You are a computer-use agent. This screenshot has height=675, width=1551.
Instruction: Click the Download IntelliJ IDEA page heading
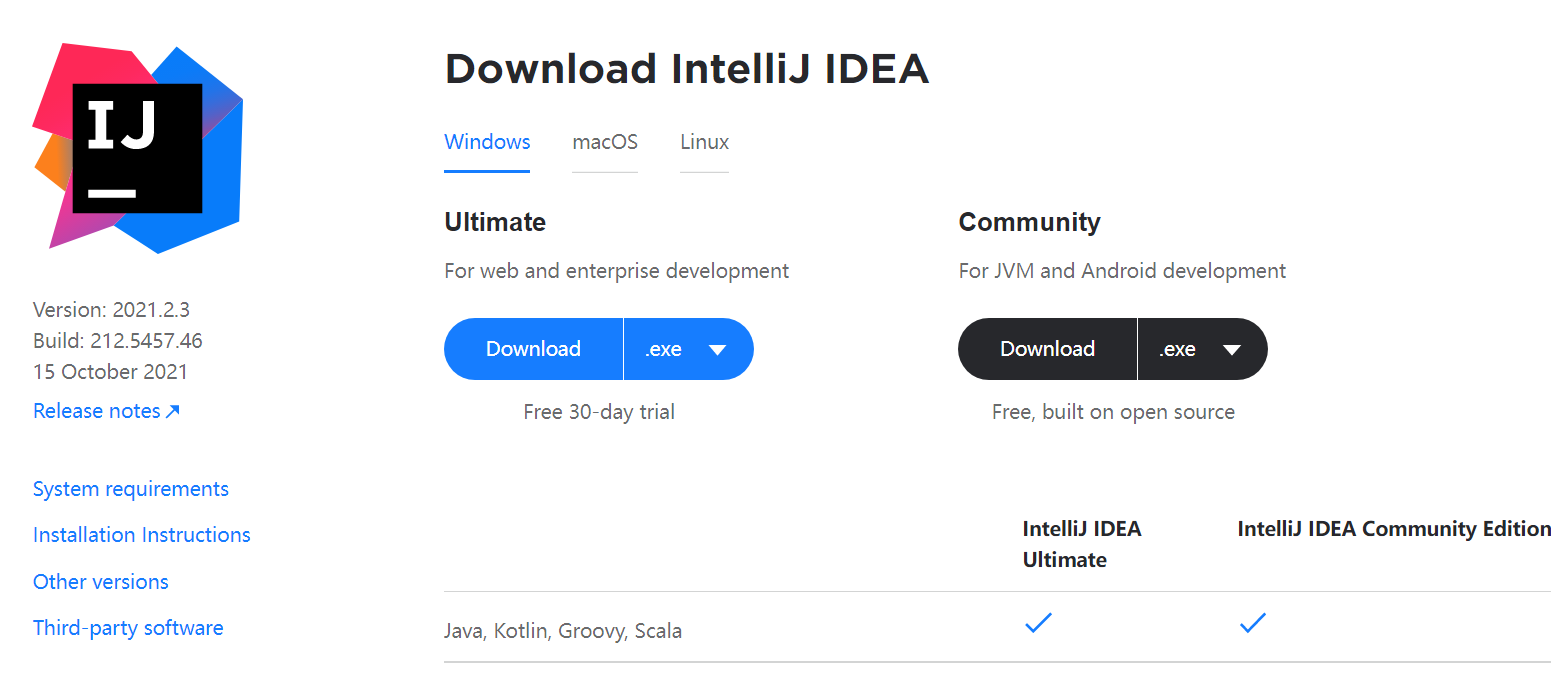click(x=687, y=68)
